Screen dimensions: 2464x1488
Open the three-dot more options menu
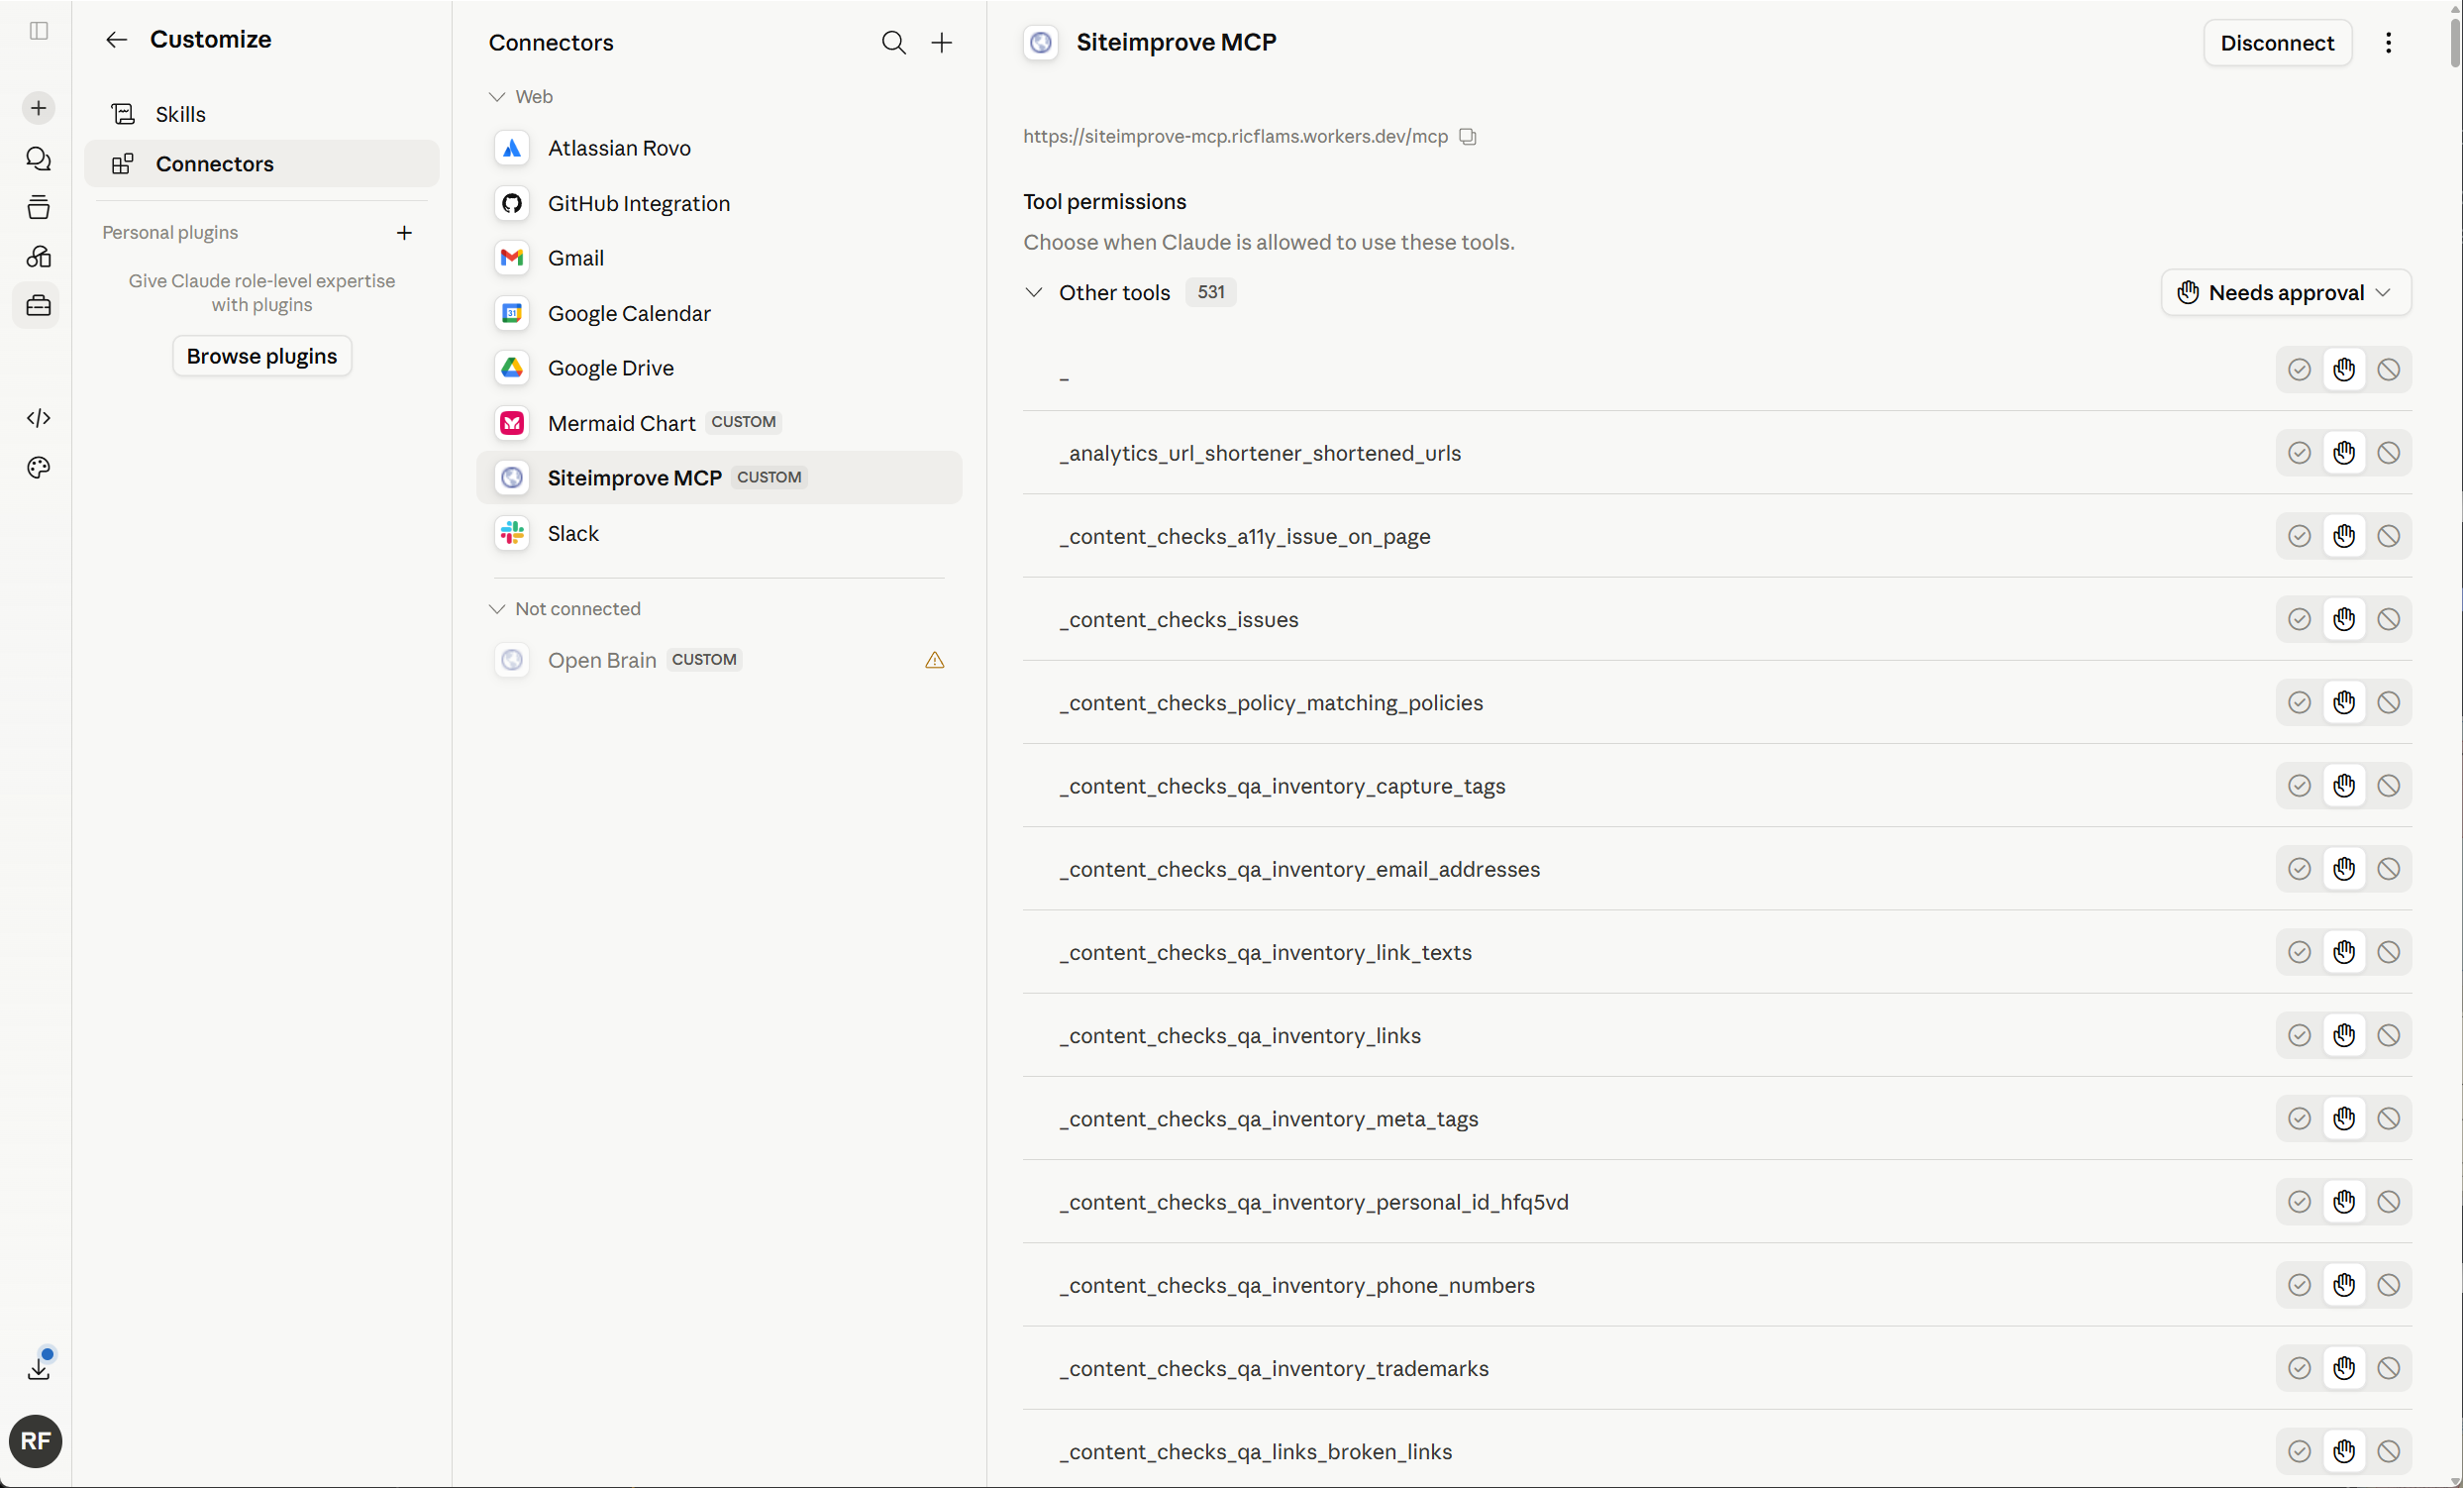point(2388,42)
